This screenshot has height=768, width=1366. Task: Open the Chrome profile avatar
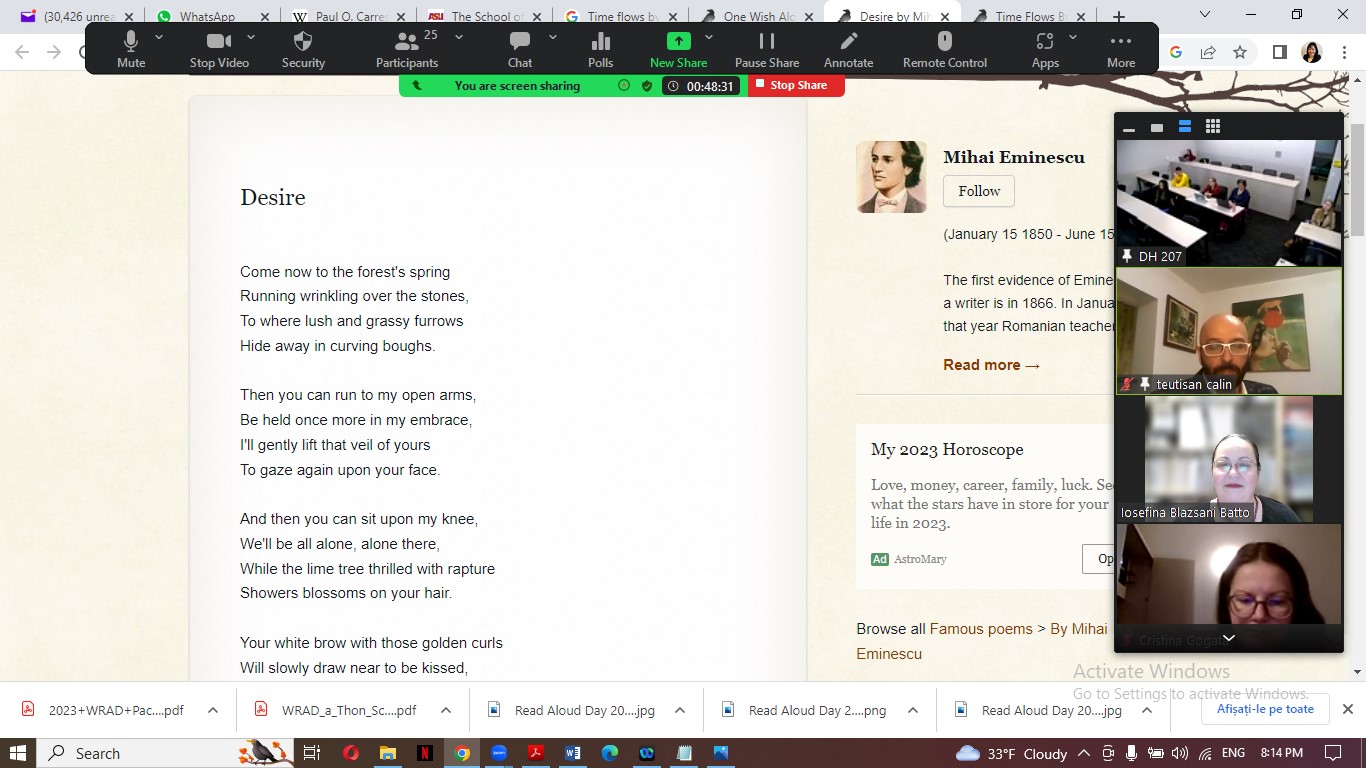[x=1312, y=52]
